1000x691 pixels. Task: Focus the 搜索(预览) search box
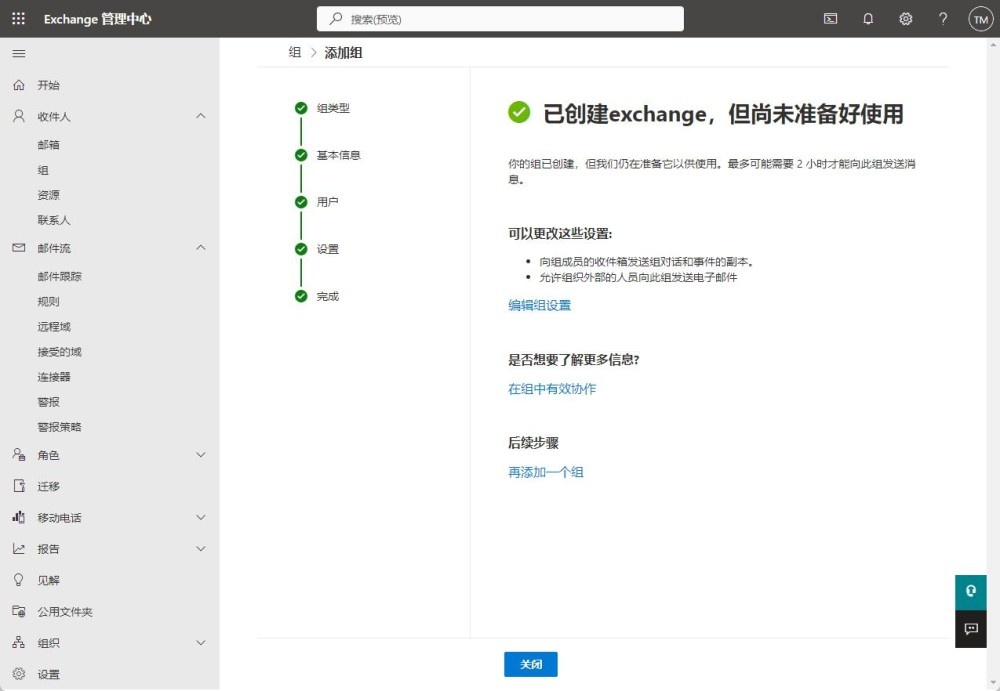coord(500,19)
